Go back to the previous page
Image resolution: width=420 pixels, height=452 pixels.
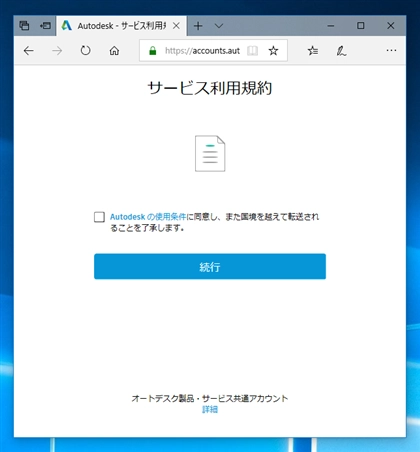(29, 51)
